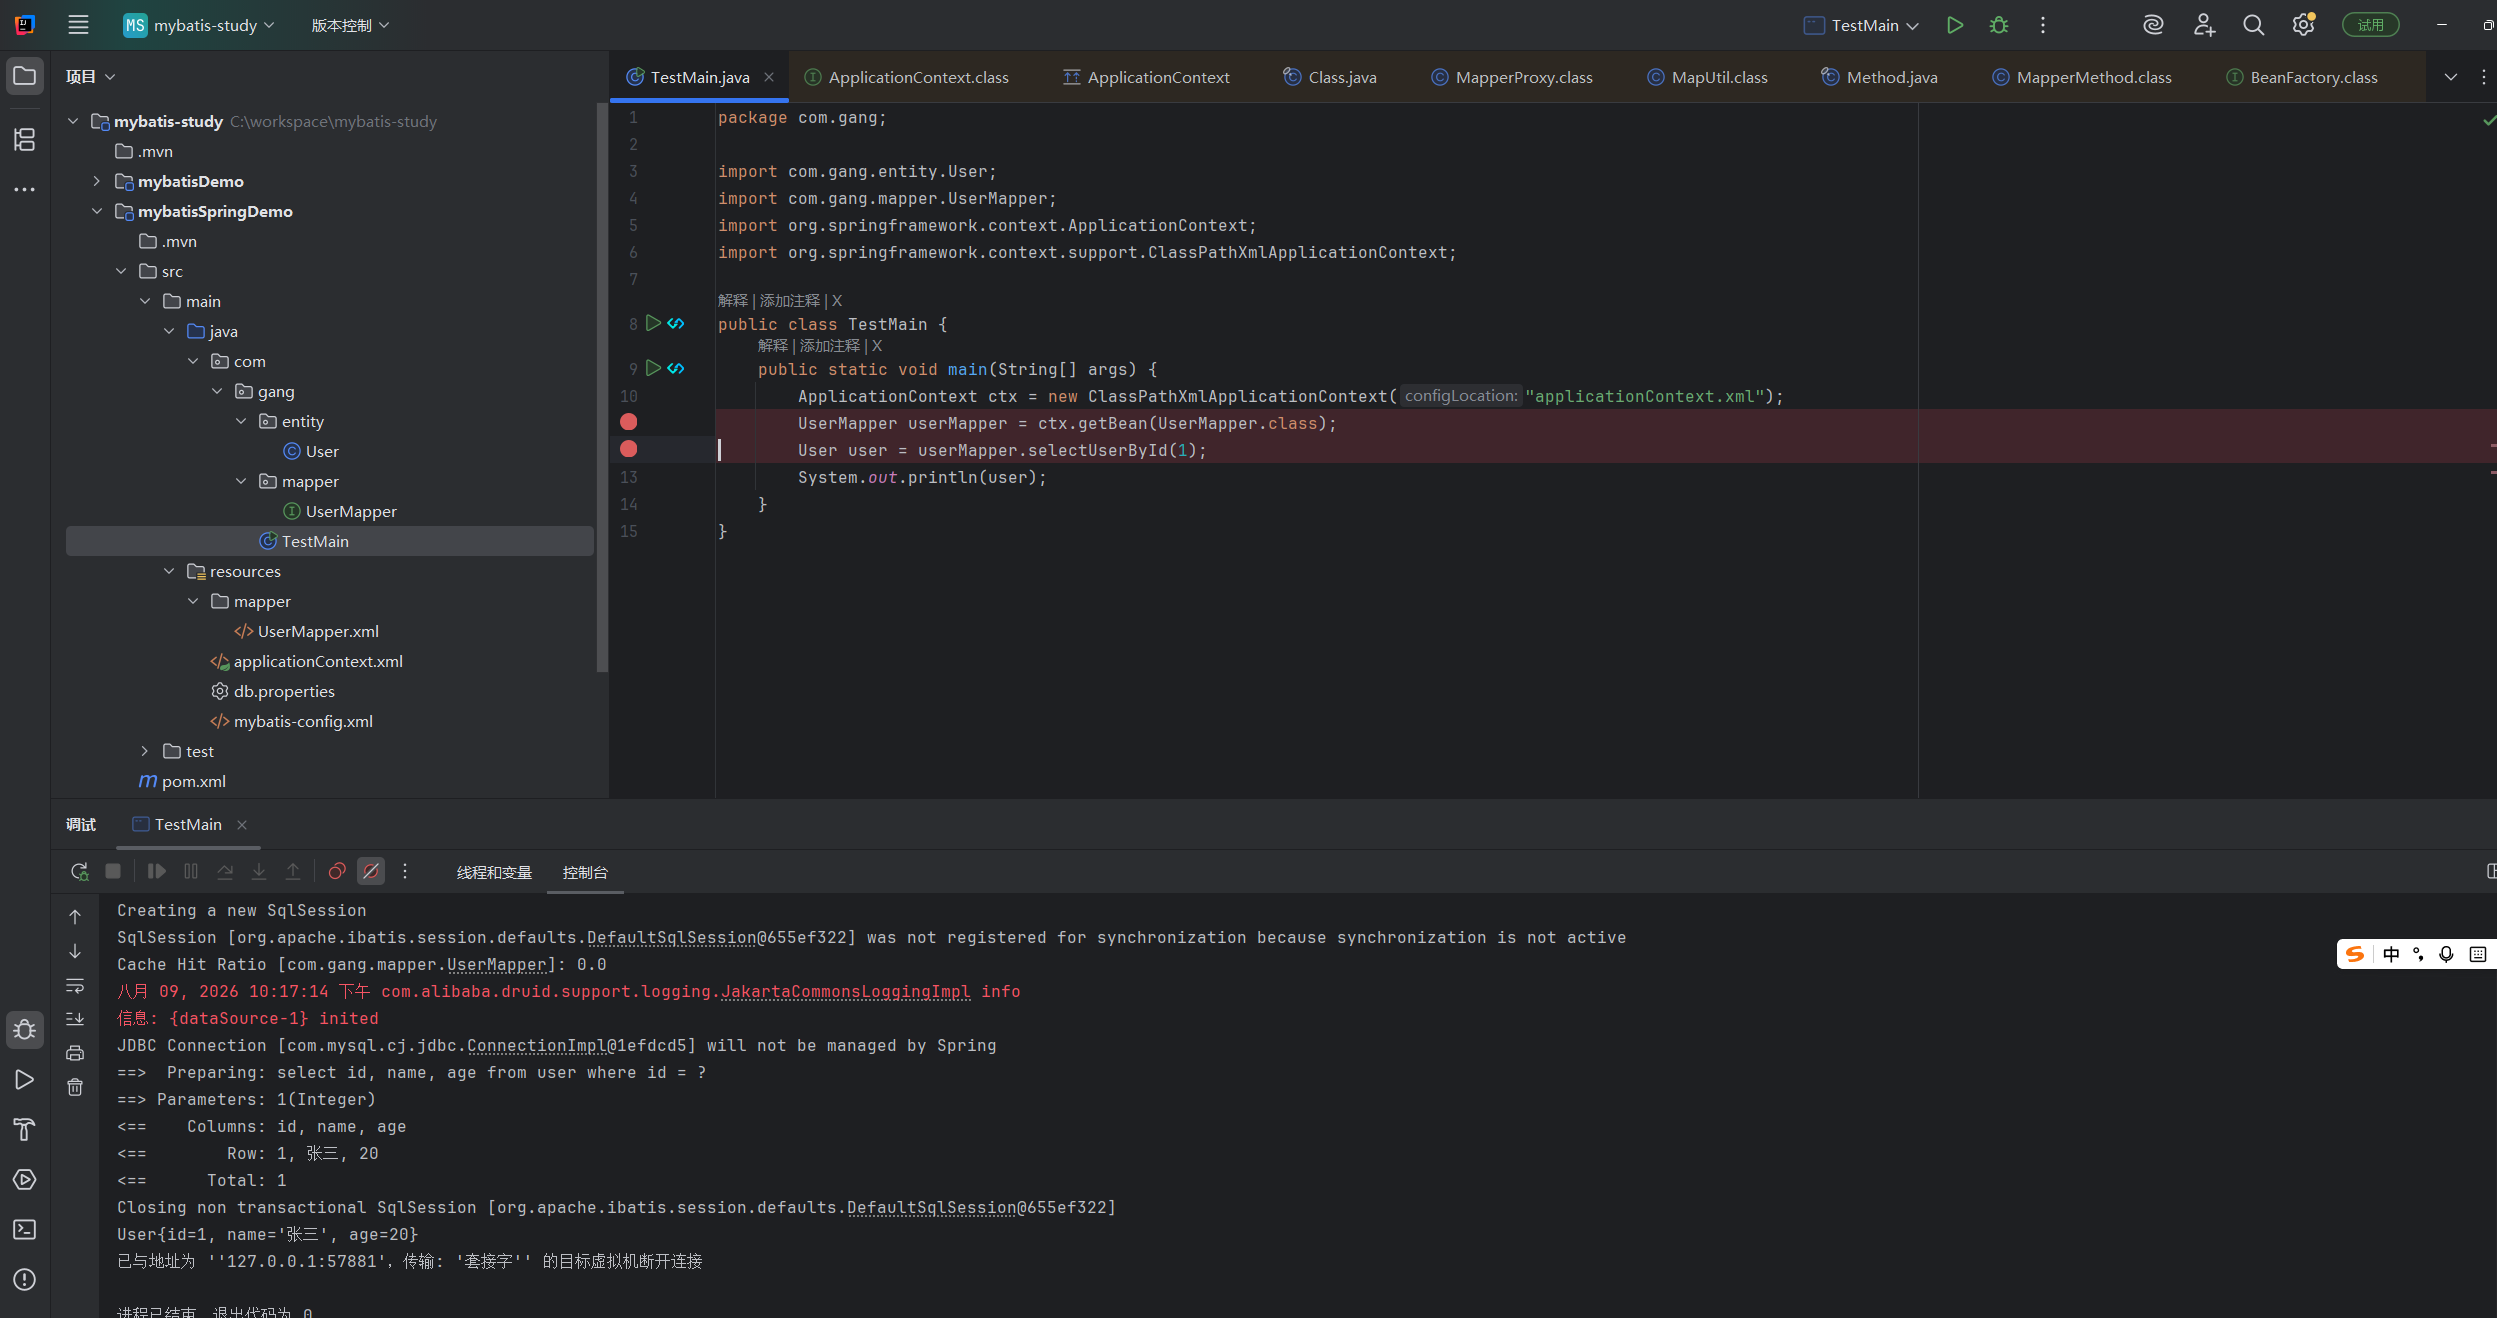Resume program in debugger toolbar
2497x1318 pixels.
click(157, 871)
